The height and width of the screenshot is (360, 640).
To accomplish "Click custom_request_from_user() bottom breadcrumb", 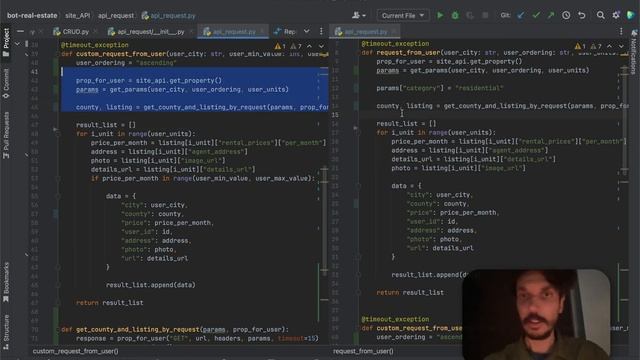I will point(76,351).
